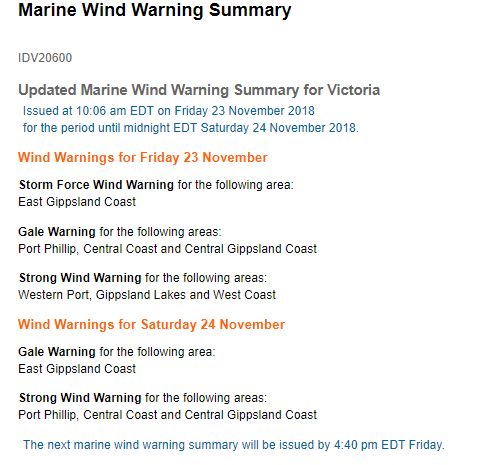The height and width of the screenshot is (465, 485).
Task: Click the Marine Wind Warning Summary title
Action: 155,10
